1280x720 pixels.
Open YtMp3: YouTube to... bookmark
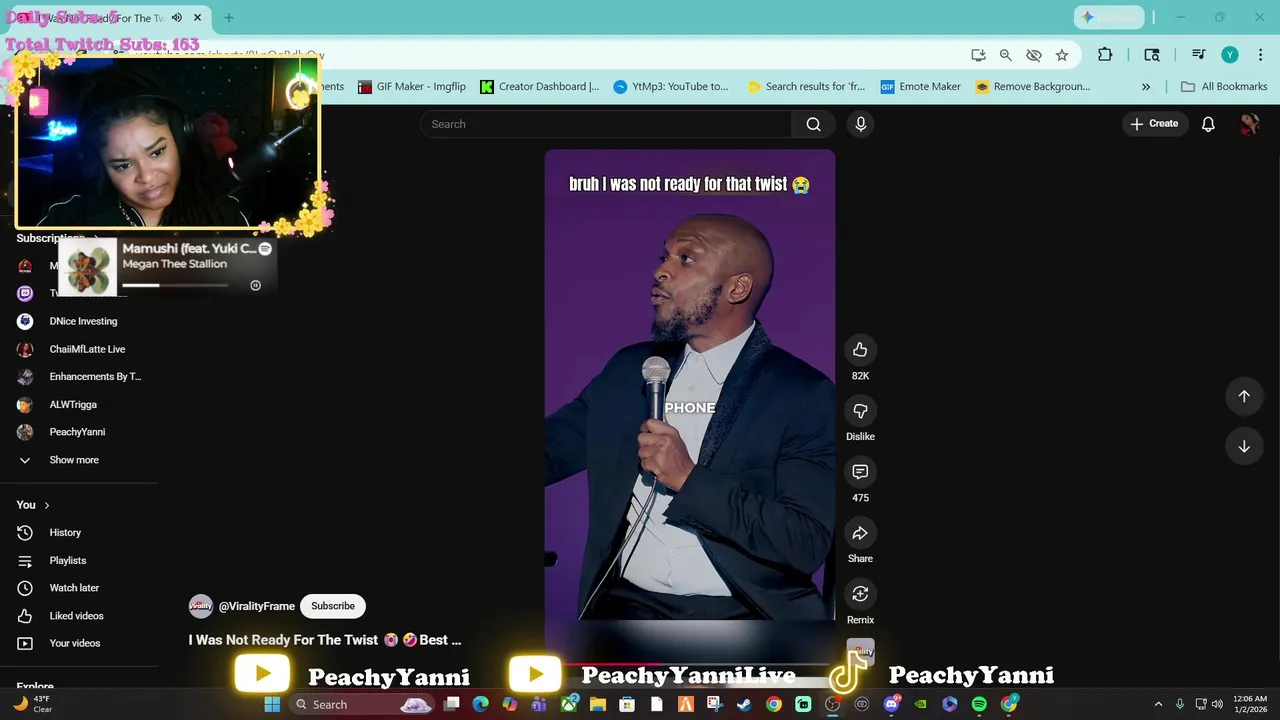tap(671, 87)
